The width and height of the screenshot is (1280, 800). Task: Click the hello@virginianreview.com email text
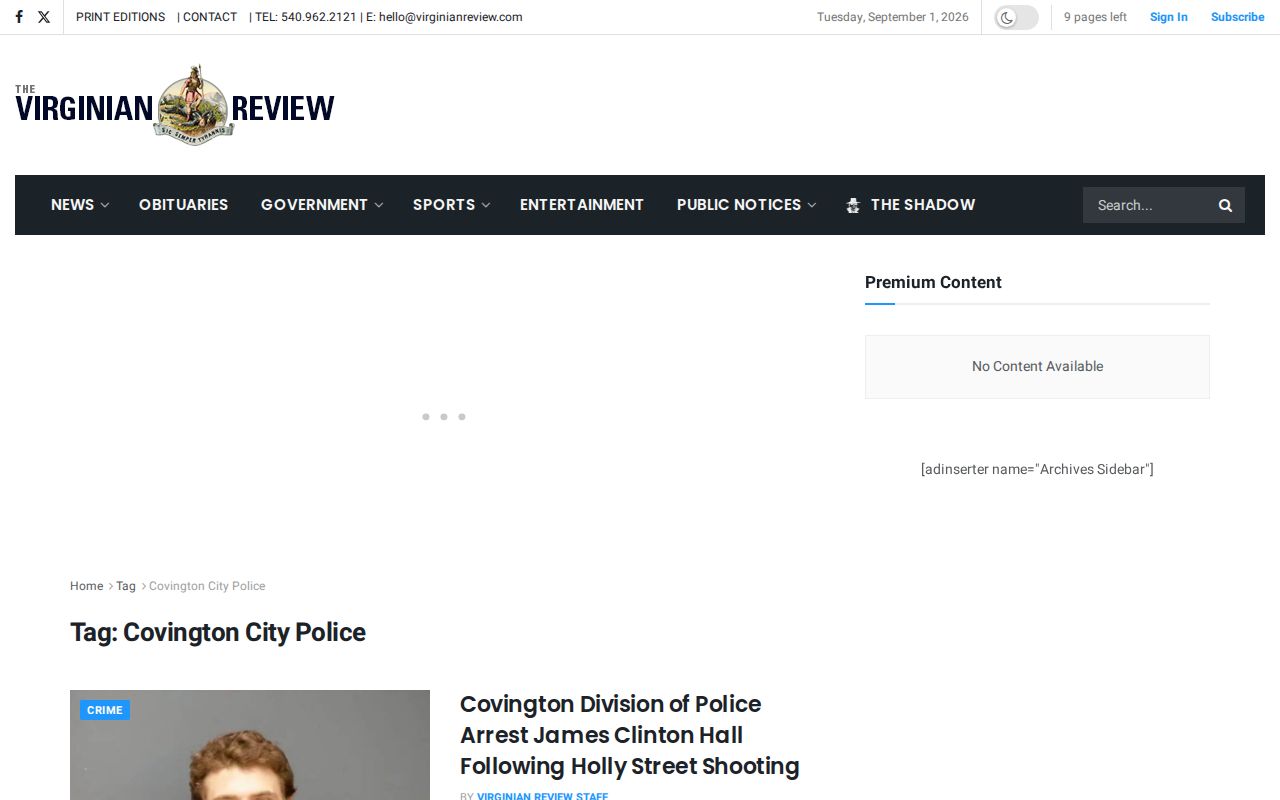(451, 17)
